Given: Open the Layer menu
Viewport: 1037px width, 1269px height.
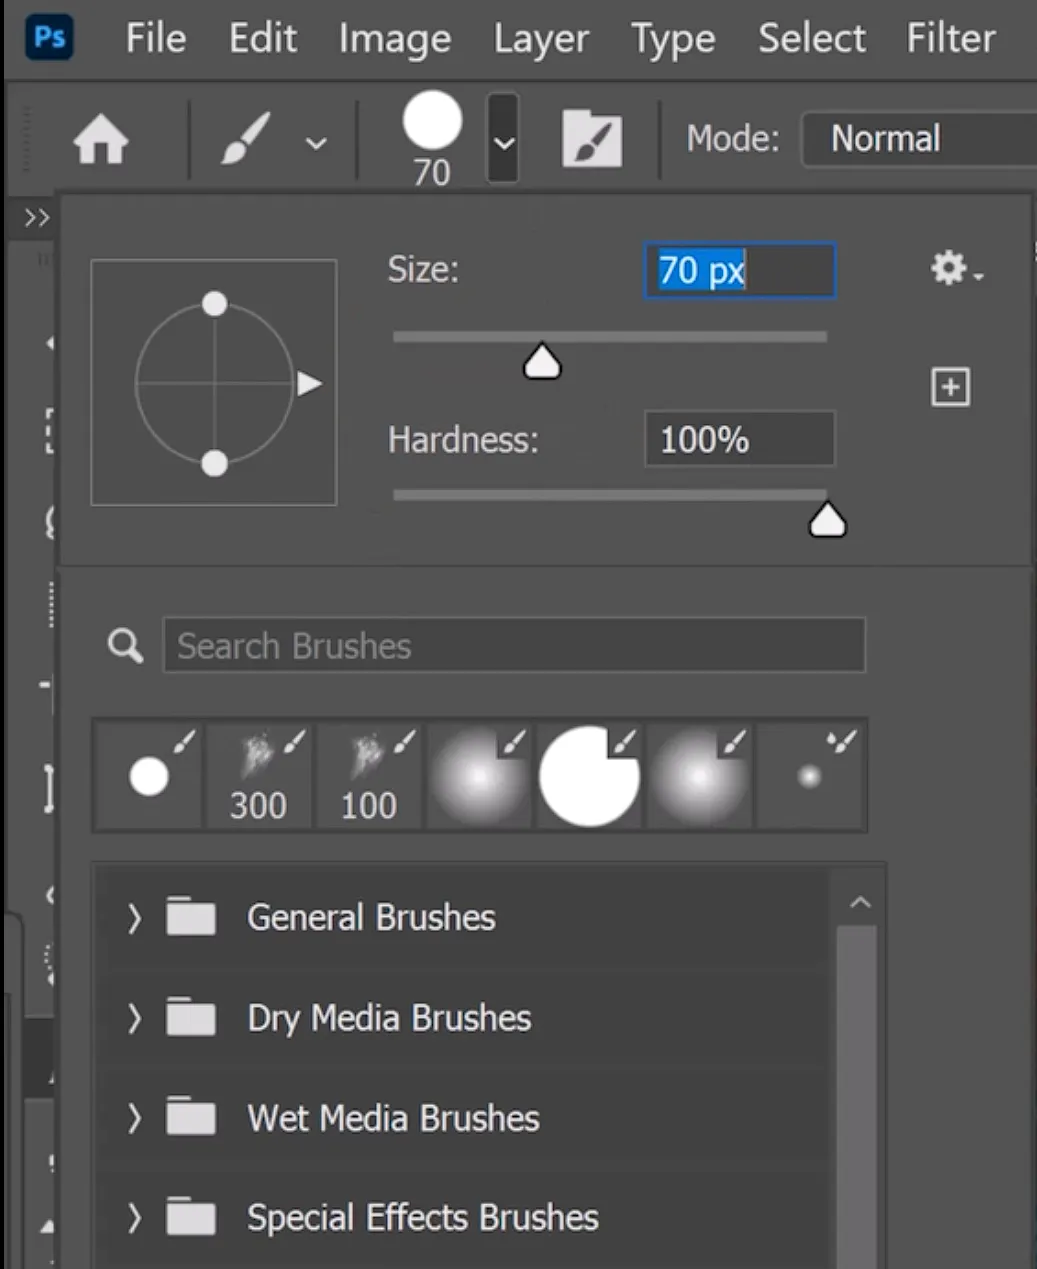Looking at the screenshot, I should coord(540,39).
